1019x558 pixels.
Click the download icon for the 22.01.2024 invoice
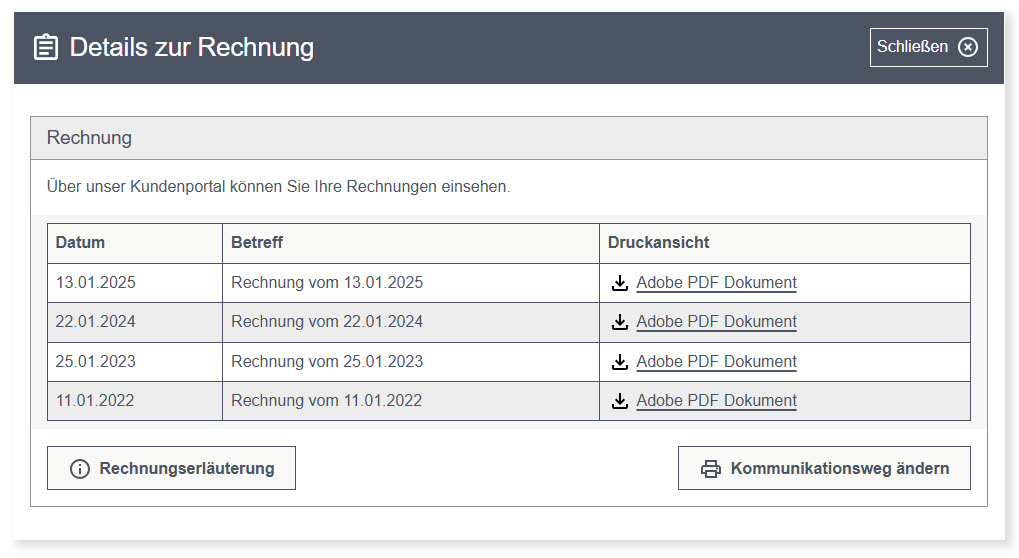point(620,322)
